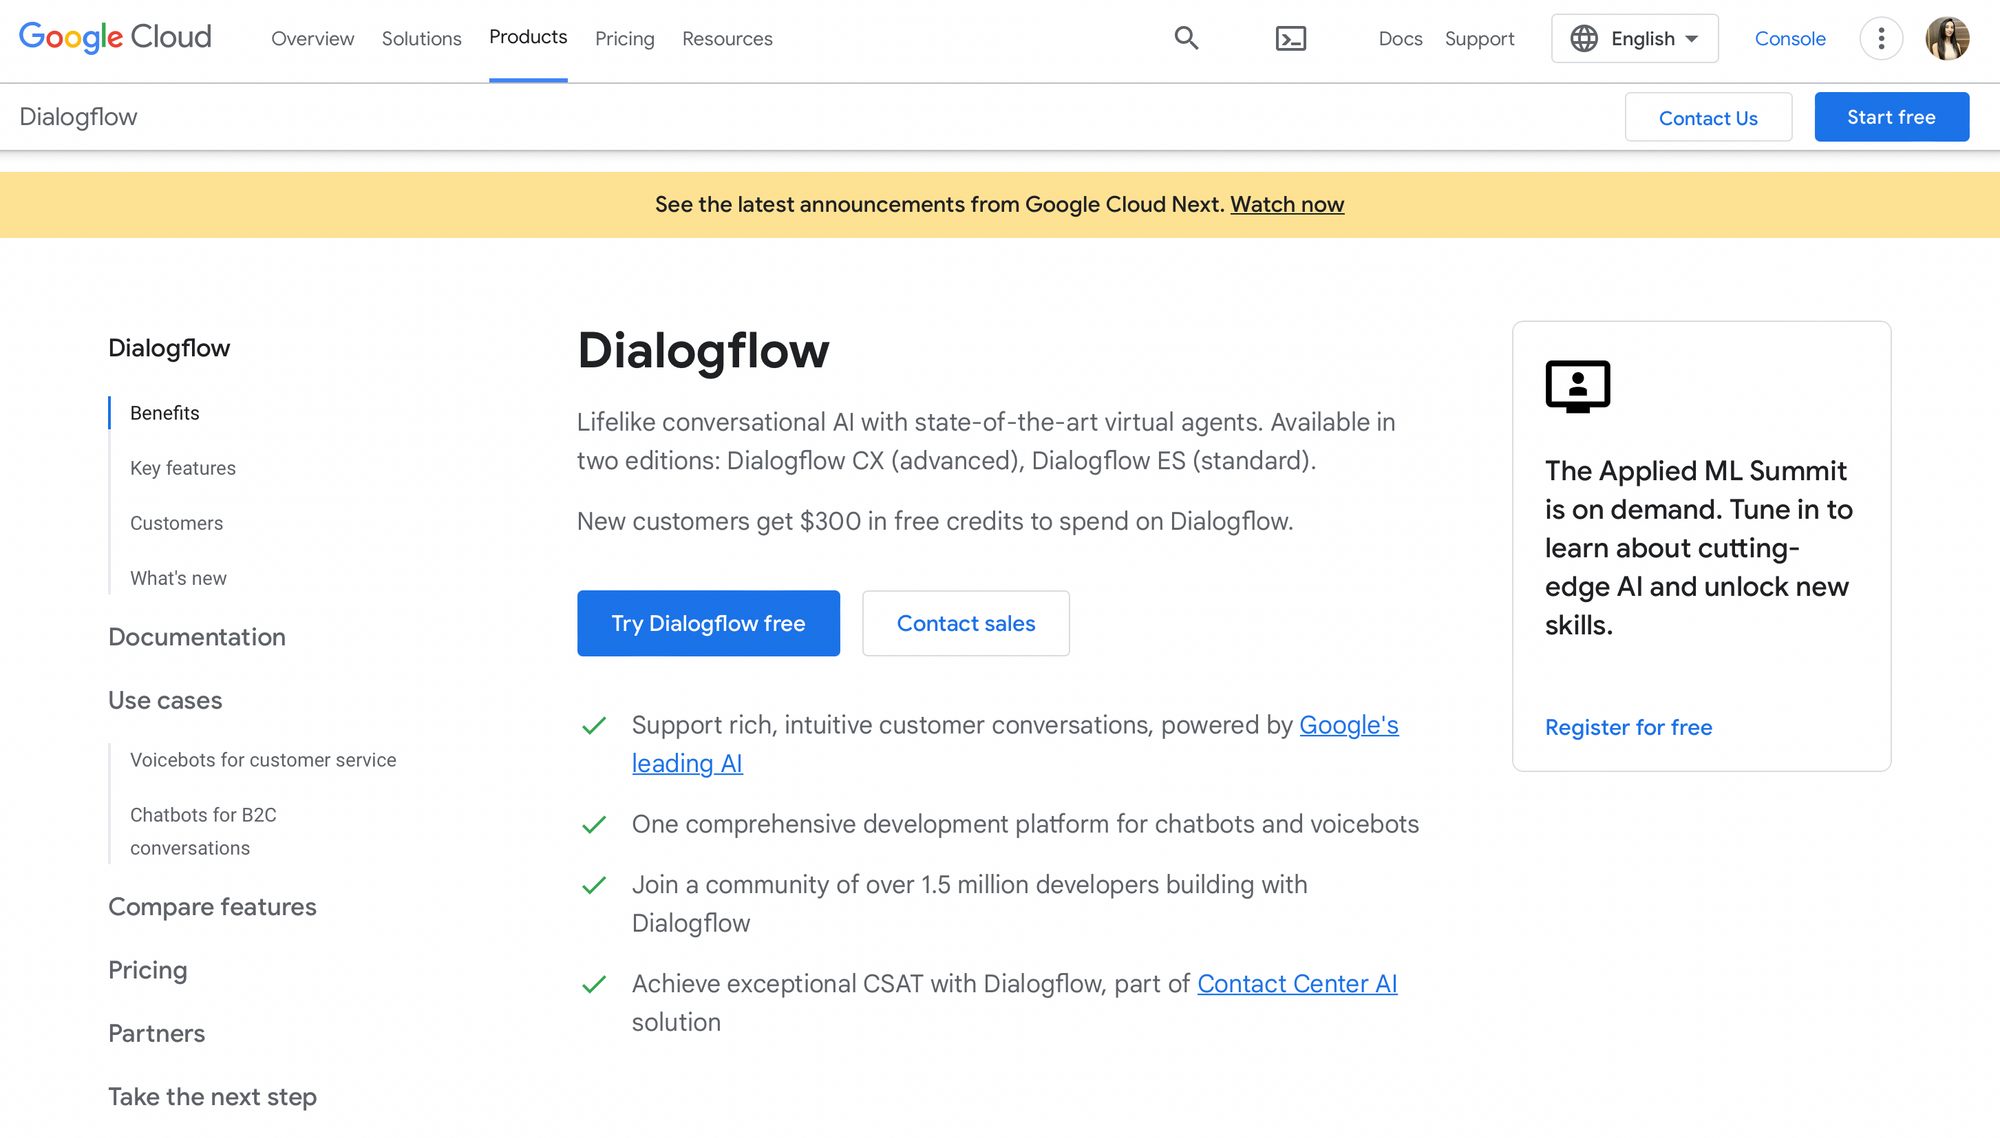Select the Pricing menu tab

624,38
